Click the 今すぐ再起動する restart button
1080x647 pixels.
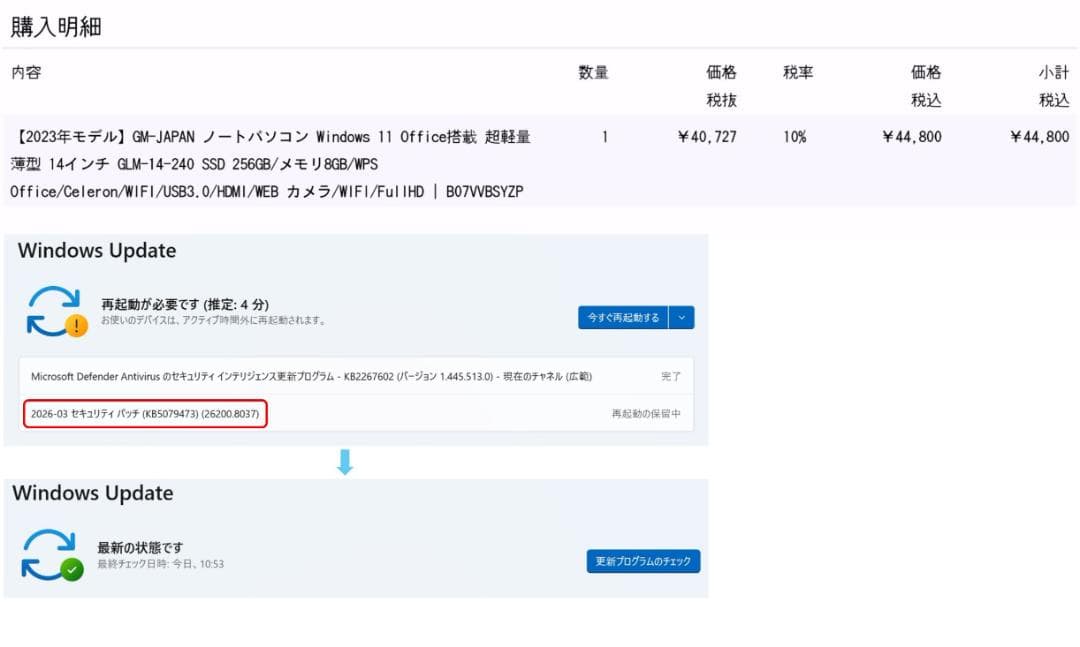(x=624, y=316)
